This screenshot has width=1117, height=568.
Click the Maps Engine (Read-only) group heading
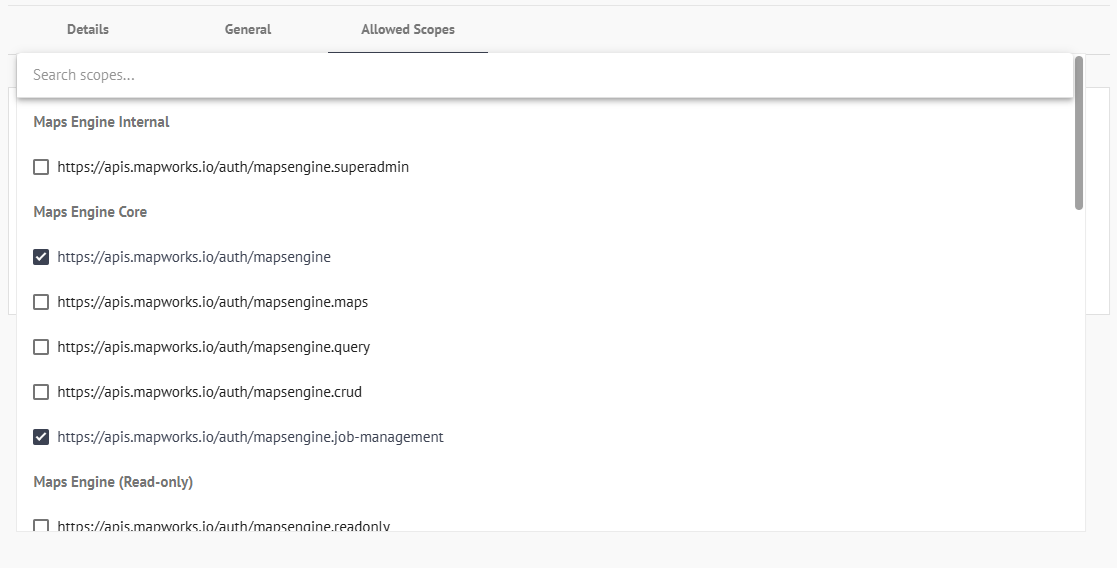coord(113,482)
